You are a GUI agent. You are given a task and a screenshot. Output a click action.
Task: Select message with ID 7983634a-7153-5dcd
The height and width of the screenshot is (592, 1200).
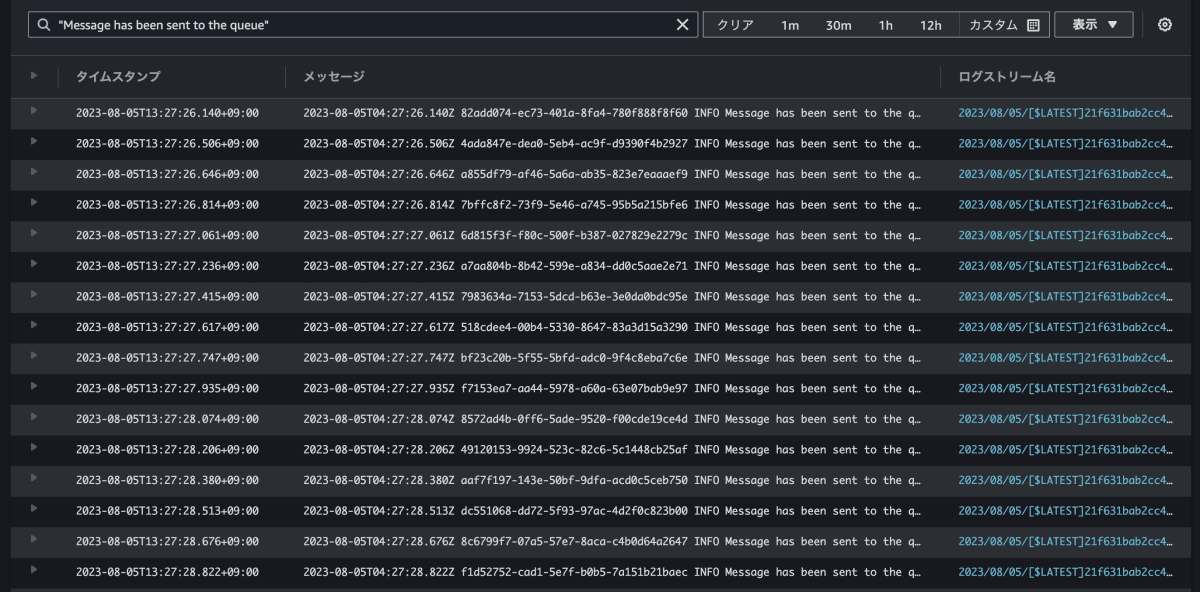coord(612,297)
